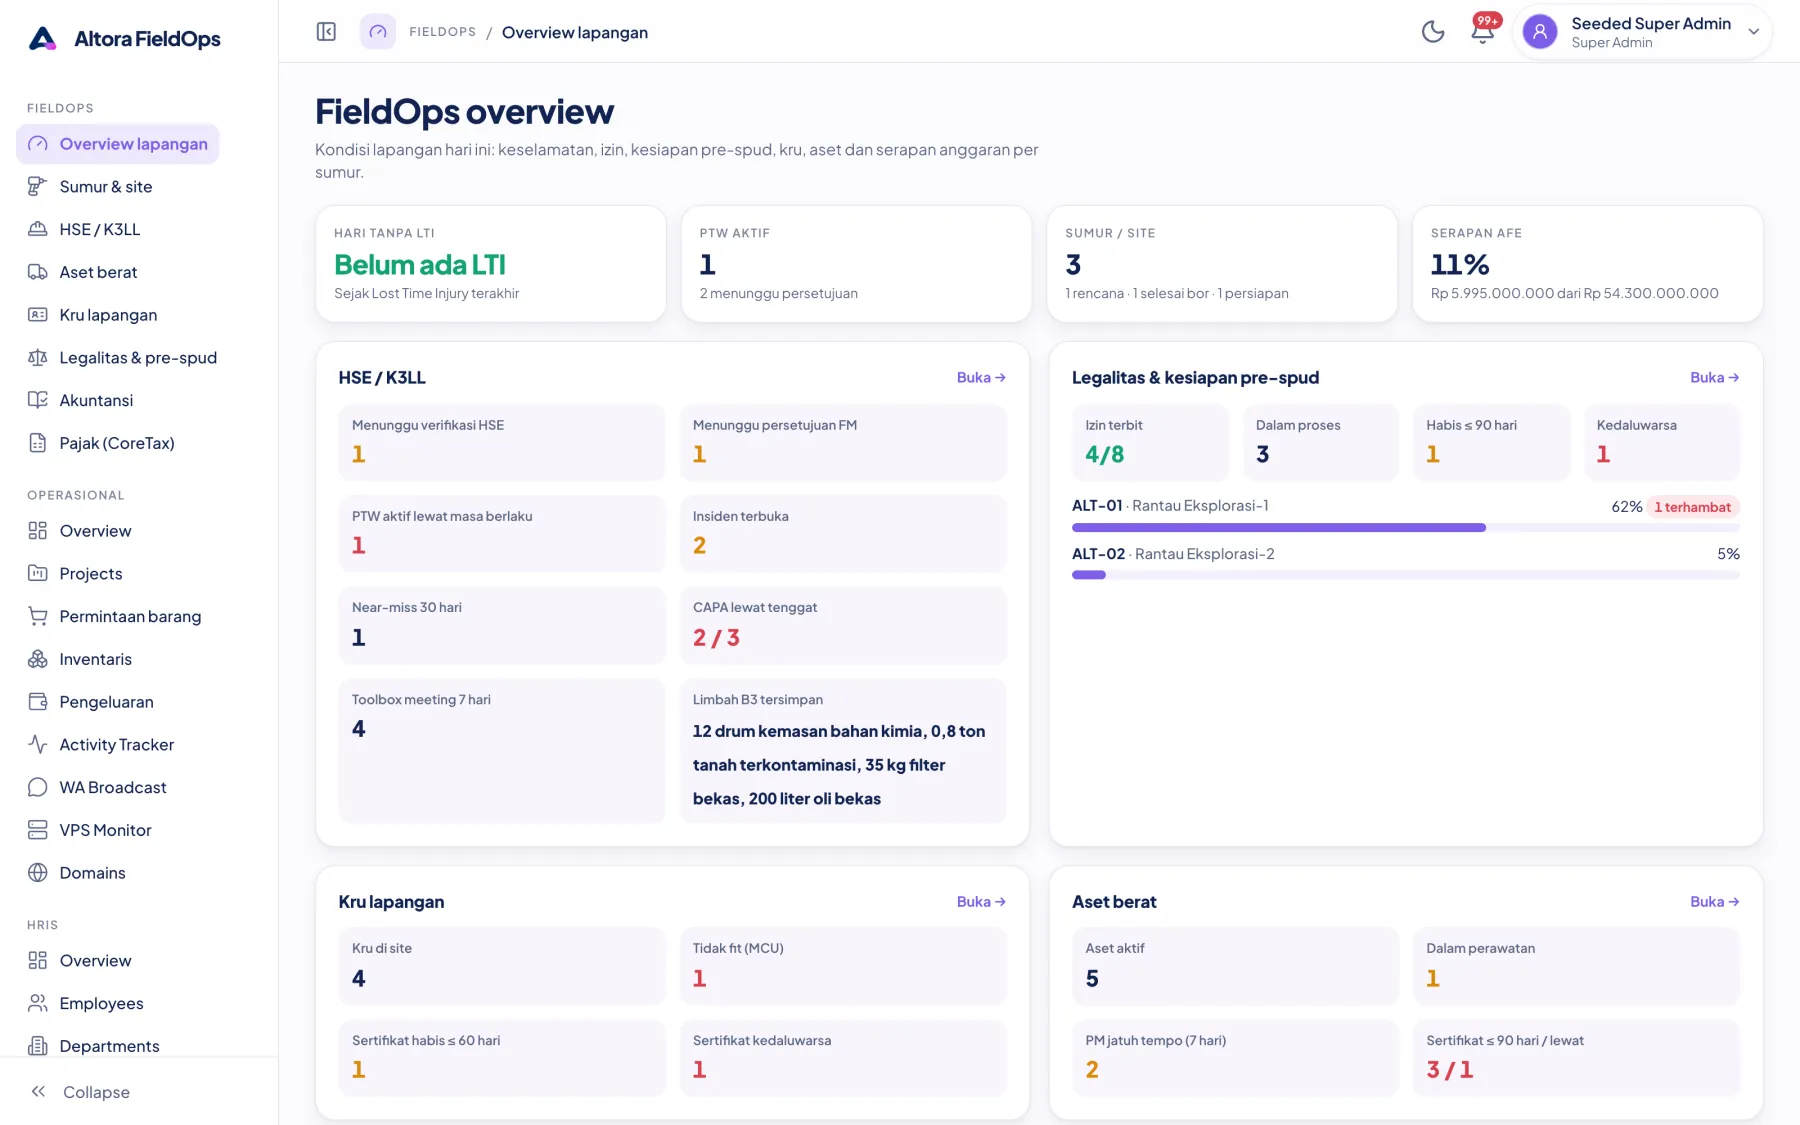The width and height of the screenshot is (1800, 1125).
Task: Click the Altora FieldOps logo icon
Action: coord(42,39)
